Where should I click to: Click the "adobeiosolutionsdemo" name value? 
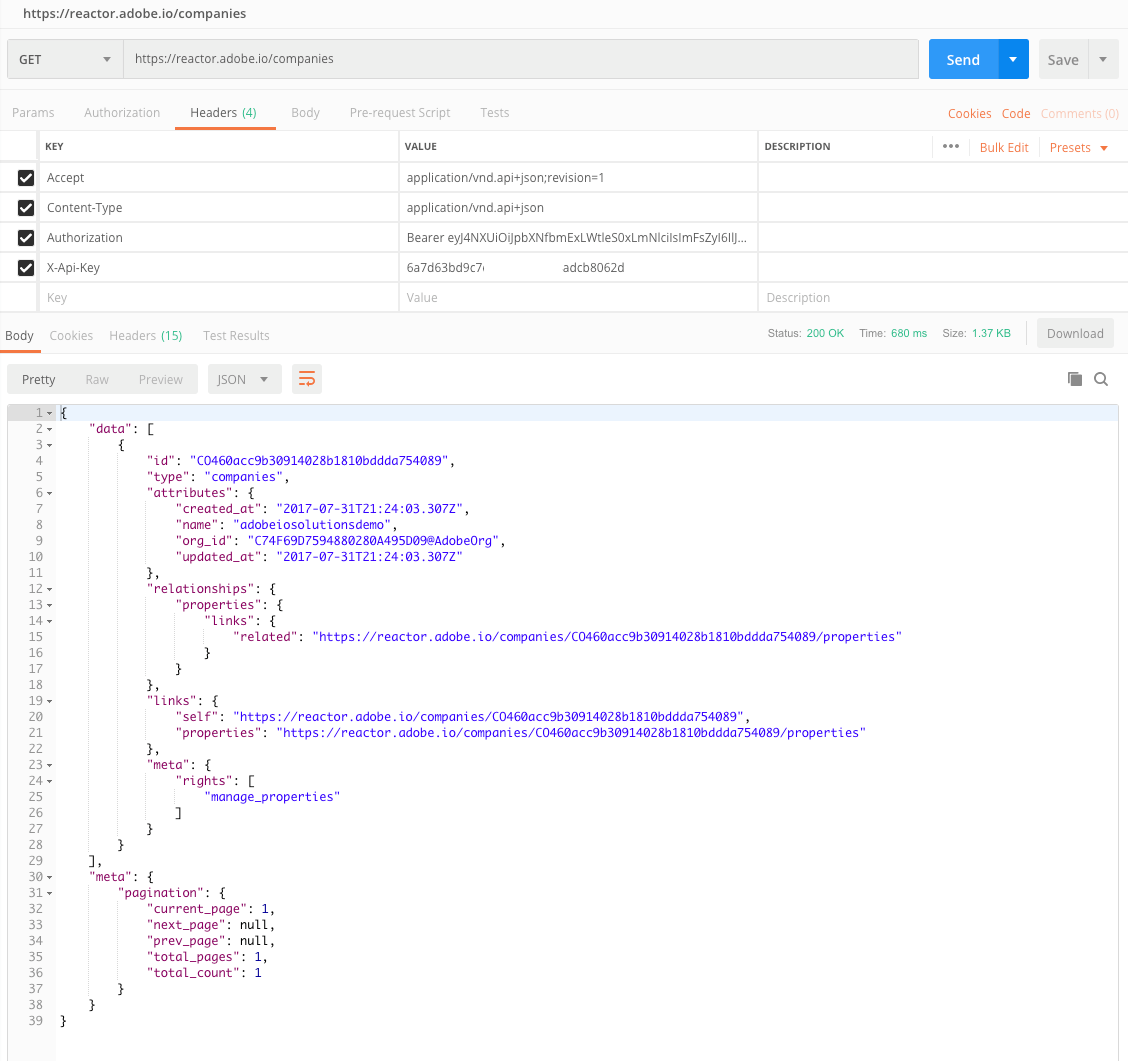point(311,525)
